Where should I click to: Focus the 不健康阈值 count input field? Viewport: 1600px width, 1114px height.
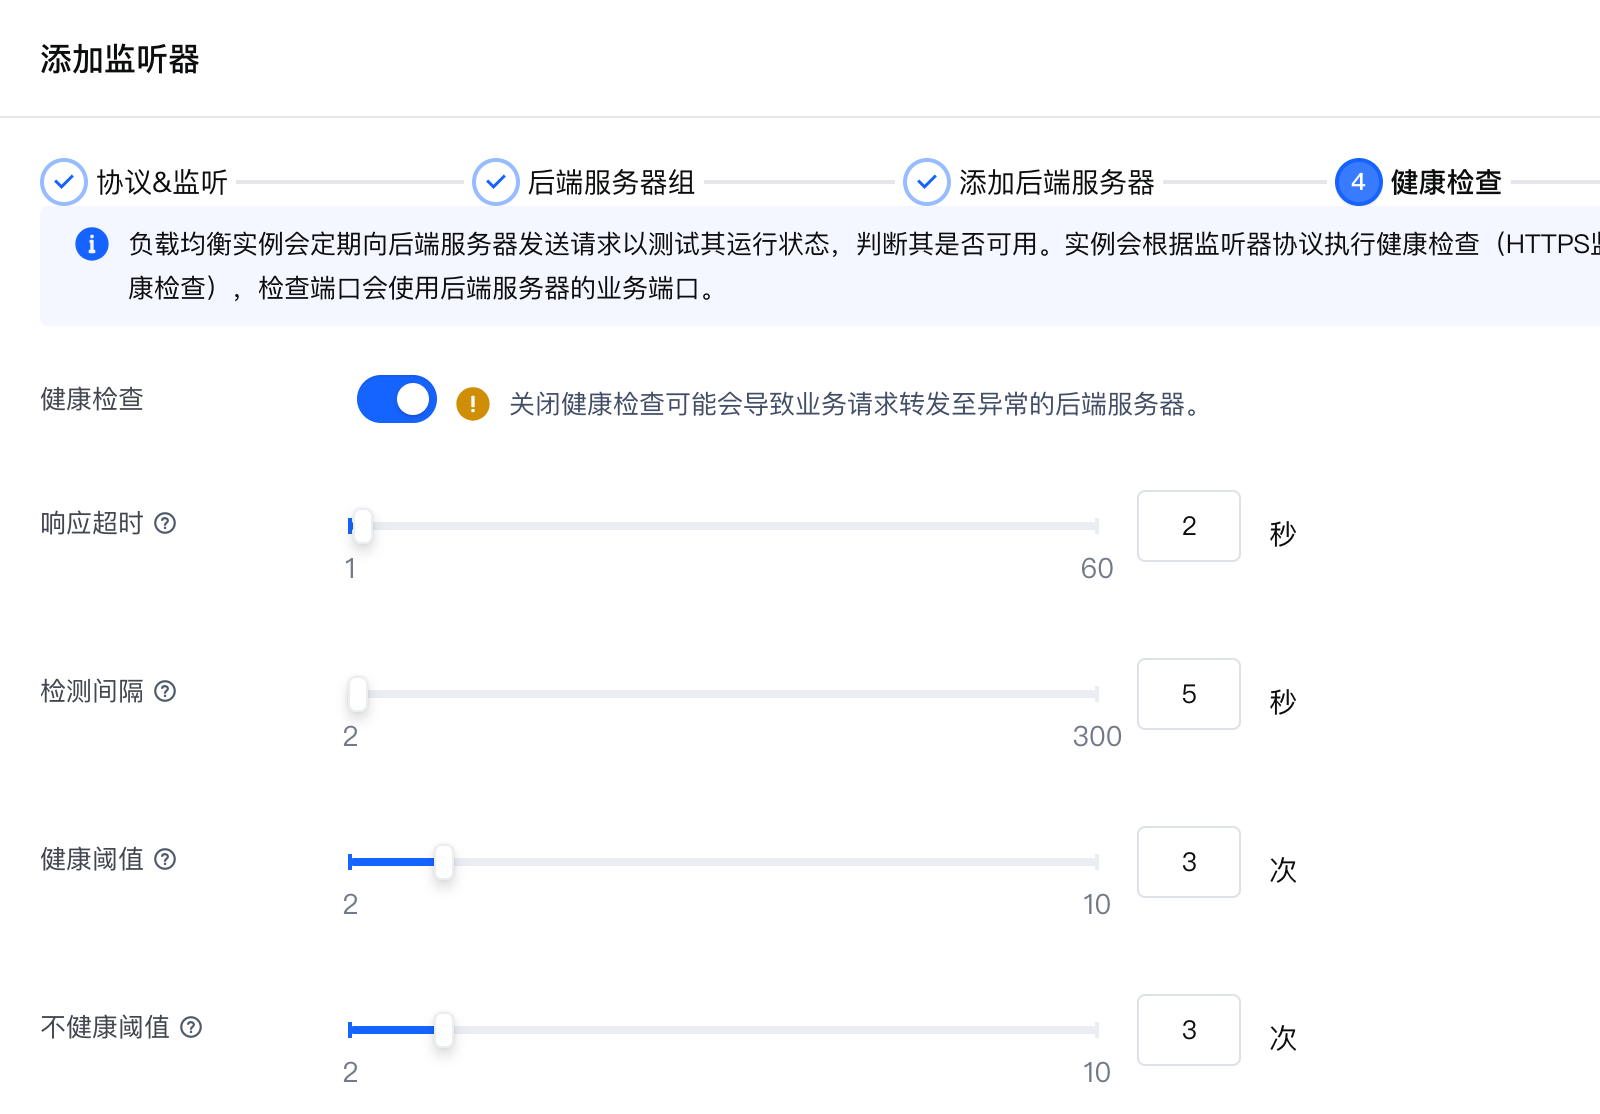point(1188,1030)
